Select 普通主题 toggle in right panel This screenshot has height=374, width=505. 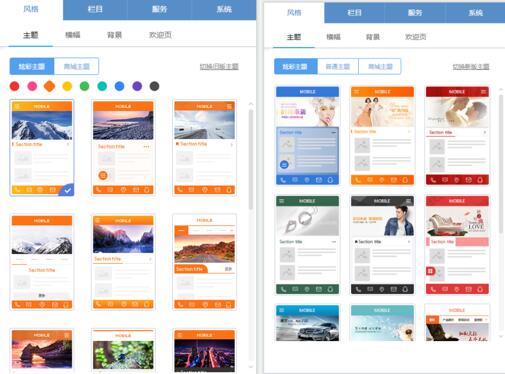[x=338, y=67]
